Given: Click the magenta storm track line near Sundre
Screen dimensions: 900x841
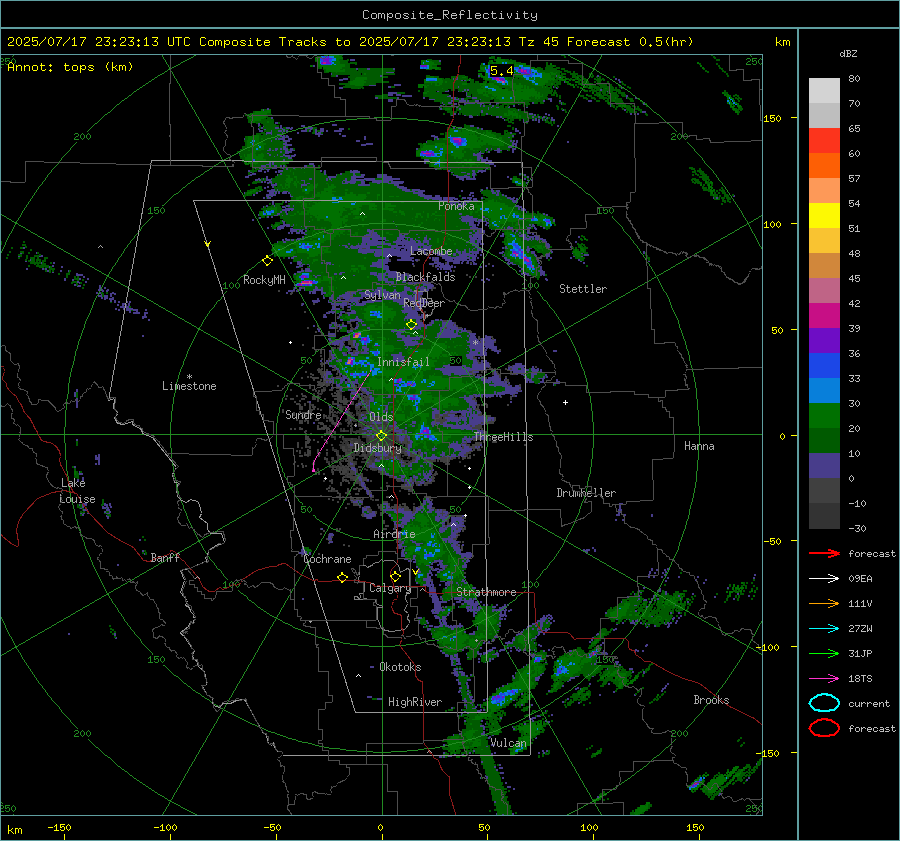Looking at the screenshot, I should click(x=340, y=421).
